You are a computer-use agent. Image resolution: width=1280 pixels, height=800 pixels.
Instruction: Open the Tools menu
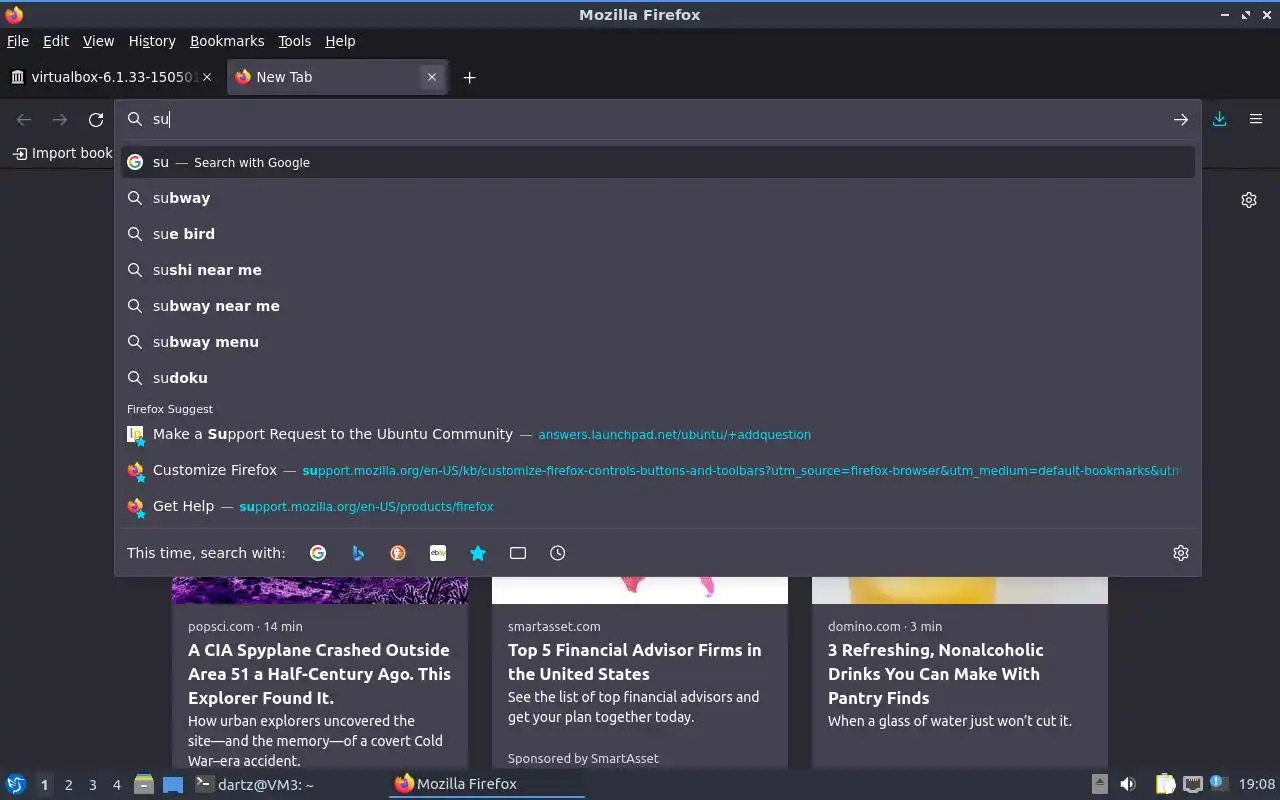294,41
